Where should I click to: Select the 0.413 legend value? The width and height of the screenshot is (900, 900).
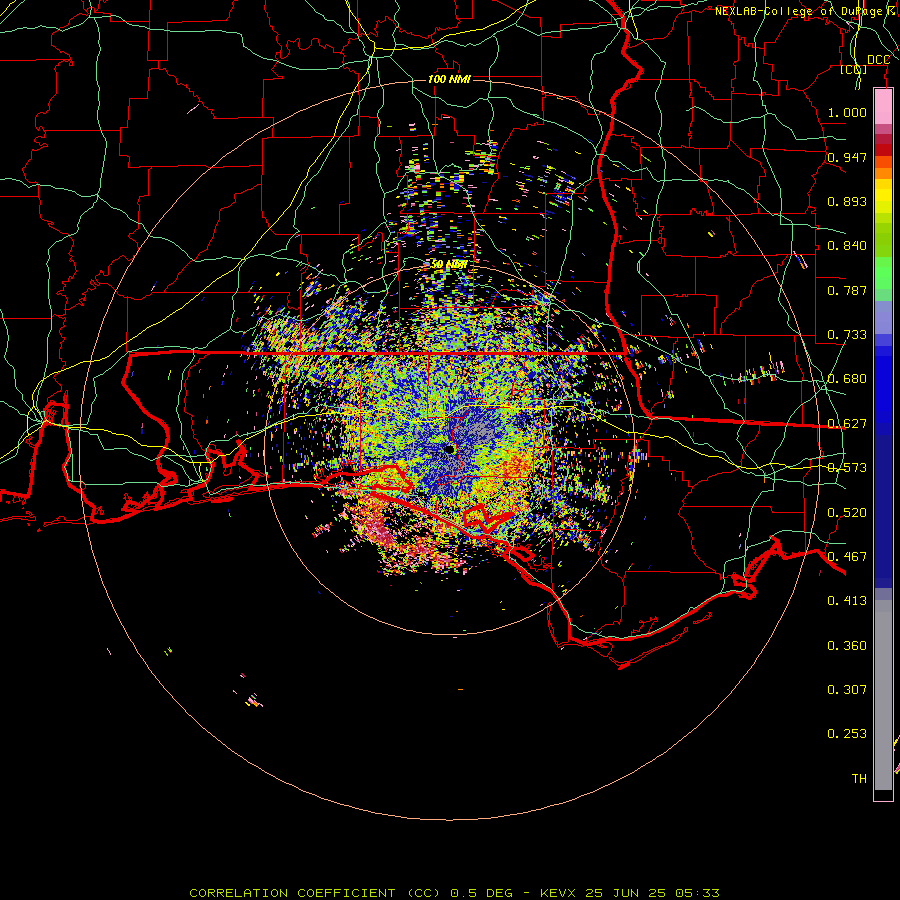pyautogui.click(x=847, y=601)
